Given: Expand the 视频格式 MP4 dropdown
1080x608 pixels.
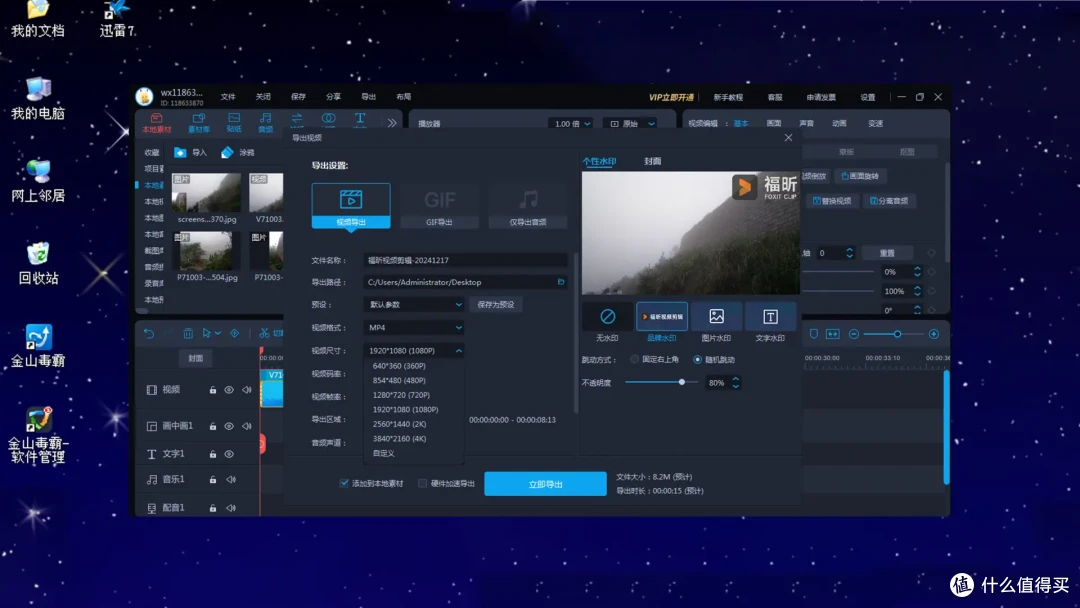Looking at the screenshot, I should [414, 327].
